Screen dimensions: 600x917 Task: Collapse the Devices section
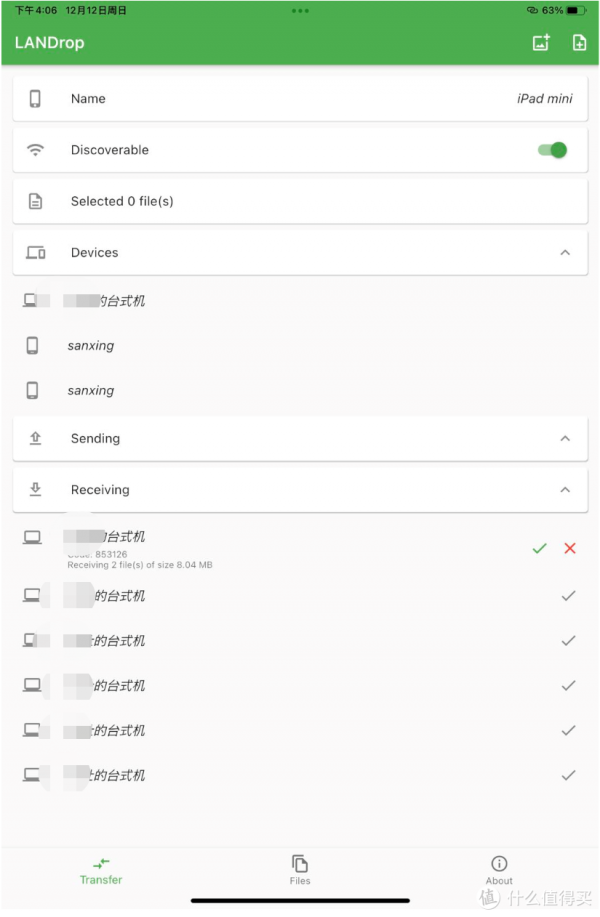tap(565, 252)
